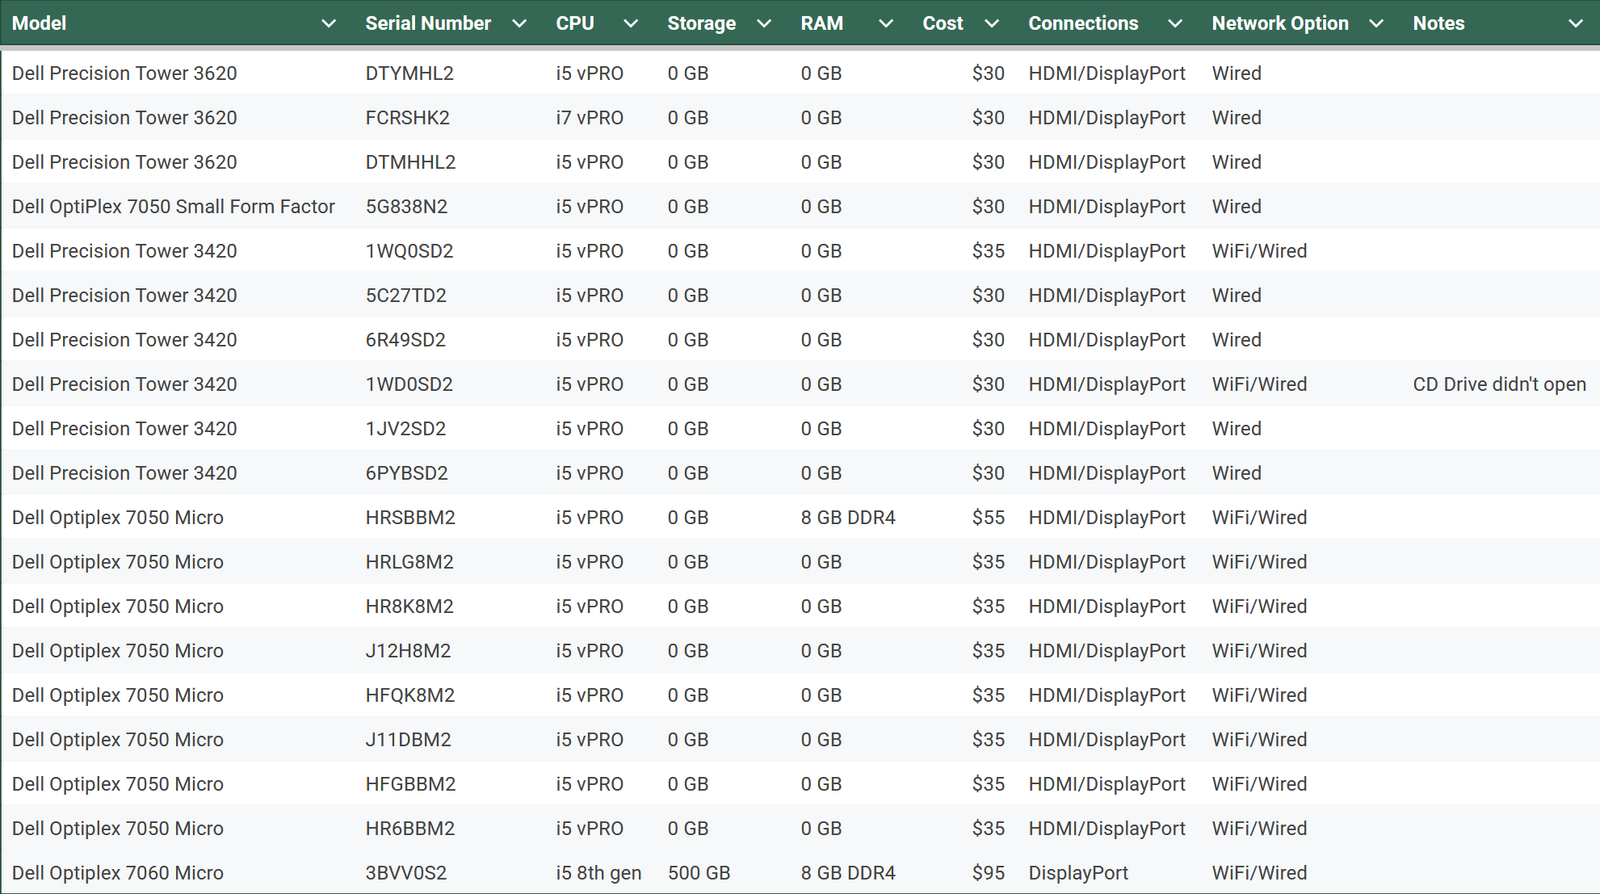Viewport: 1600px width, 894px height.
Task: Click serial number HR8K8M2
Action: click(x=410, y=607)
